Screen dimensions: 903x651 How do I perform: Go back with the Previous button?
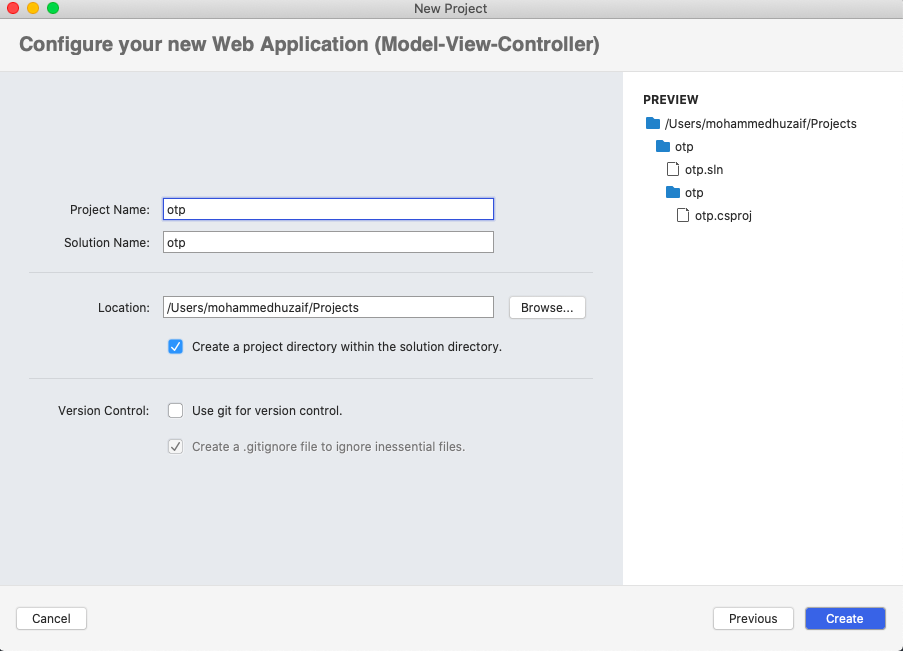click(752, 618)
